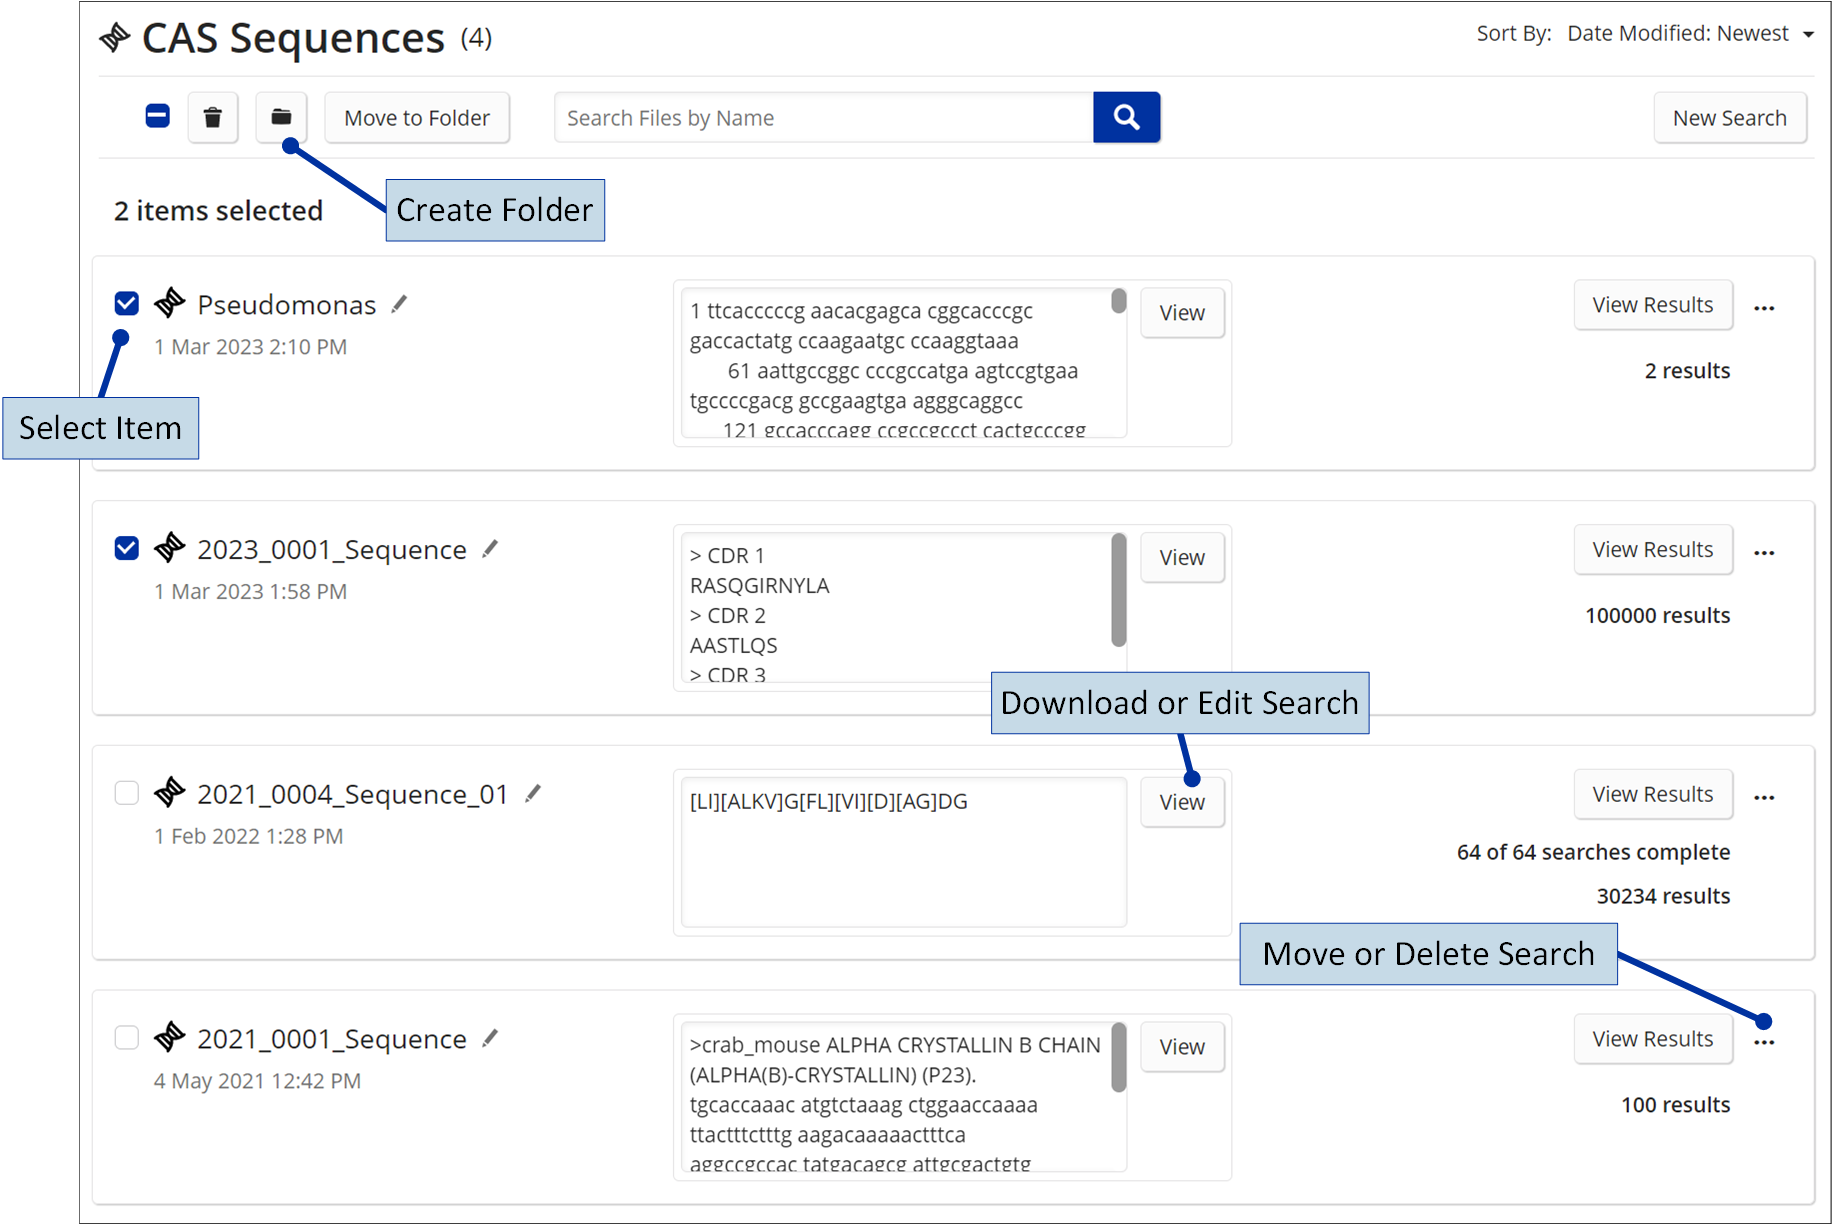Click the 2023_0001_Sequence preview scrollbar
This screenshot has width=1833, height=1225.
point(1119,590)
